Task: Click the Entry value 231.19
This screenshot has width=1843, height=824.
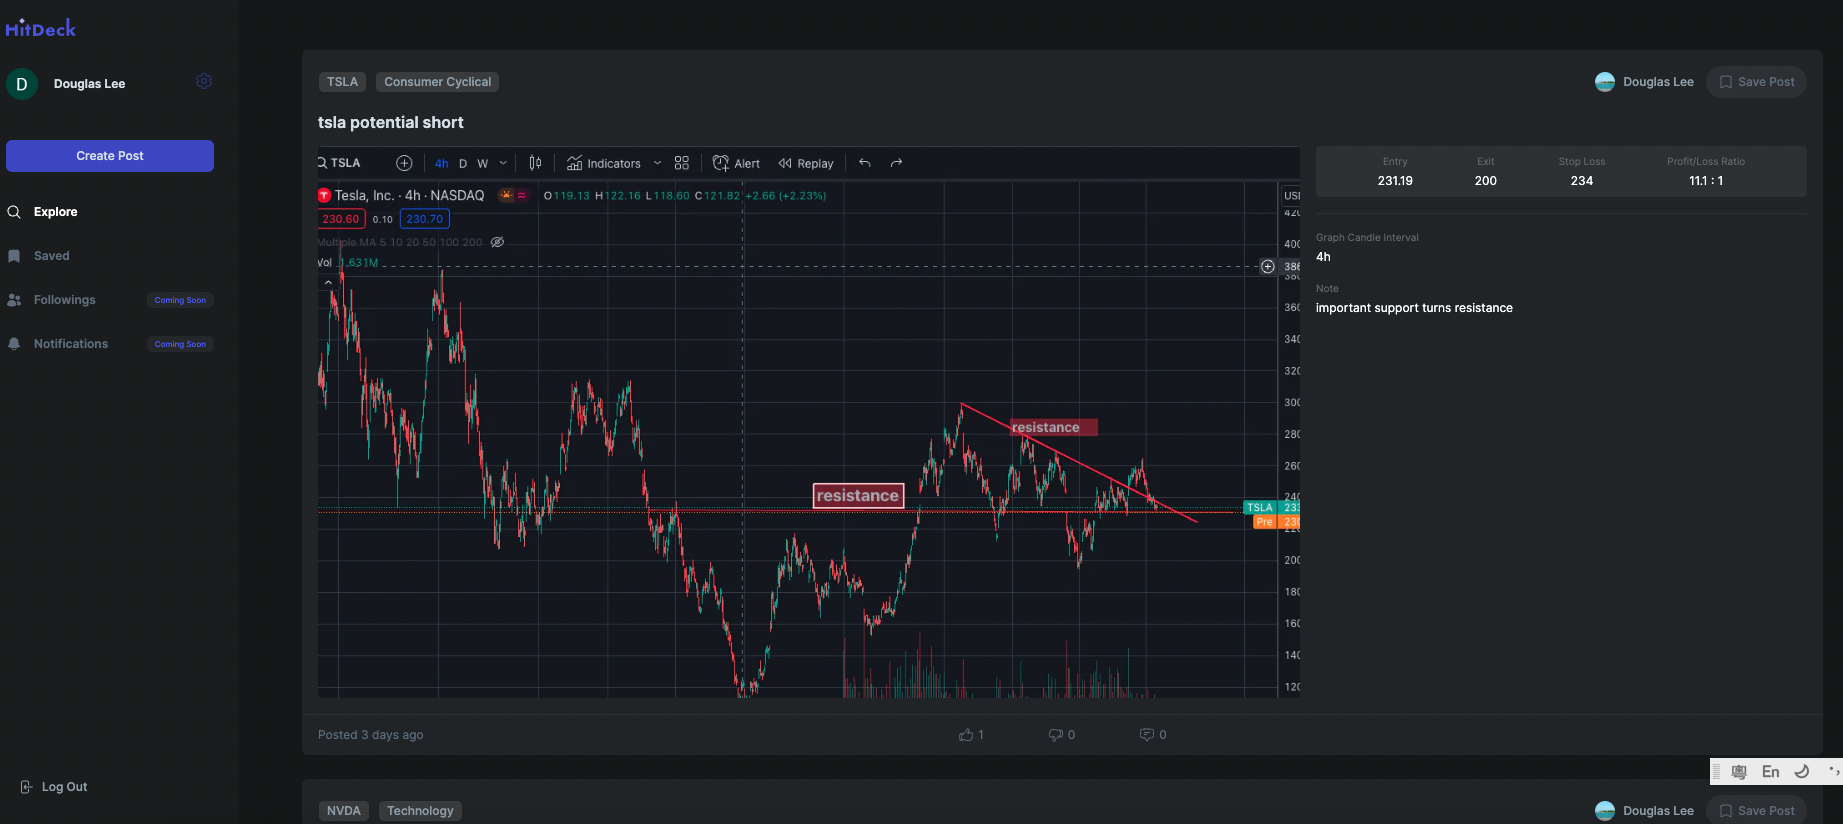Action: [x=1395, y=181]
